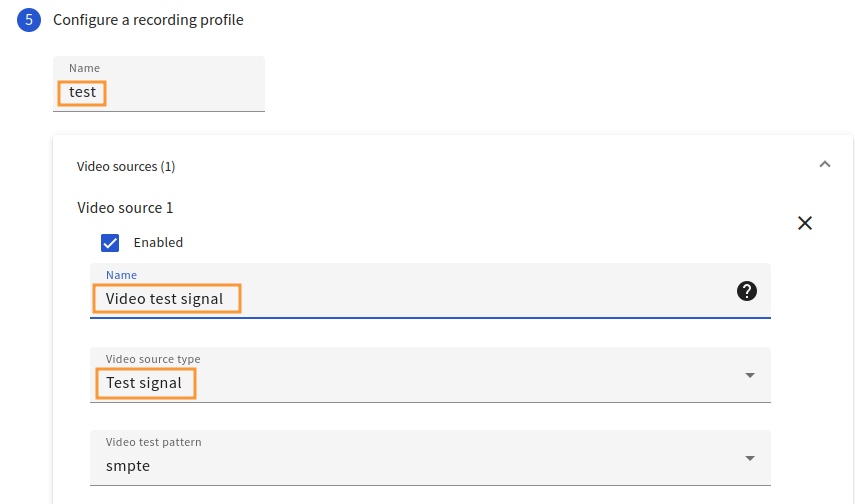Click the Video source type dropdown arrow
This screenshot has height=504, width=855.
point(750,375)
